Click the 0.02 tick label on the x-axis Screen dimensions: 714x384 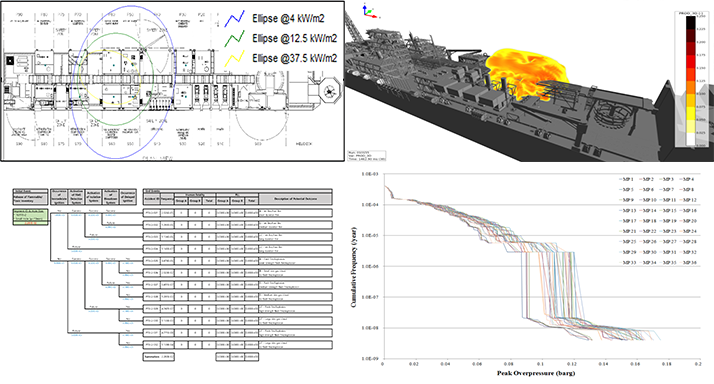(413, 364)
